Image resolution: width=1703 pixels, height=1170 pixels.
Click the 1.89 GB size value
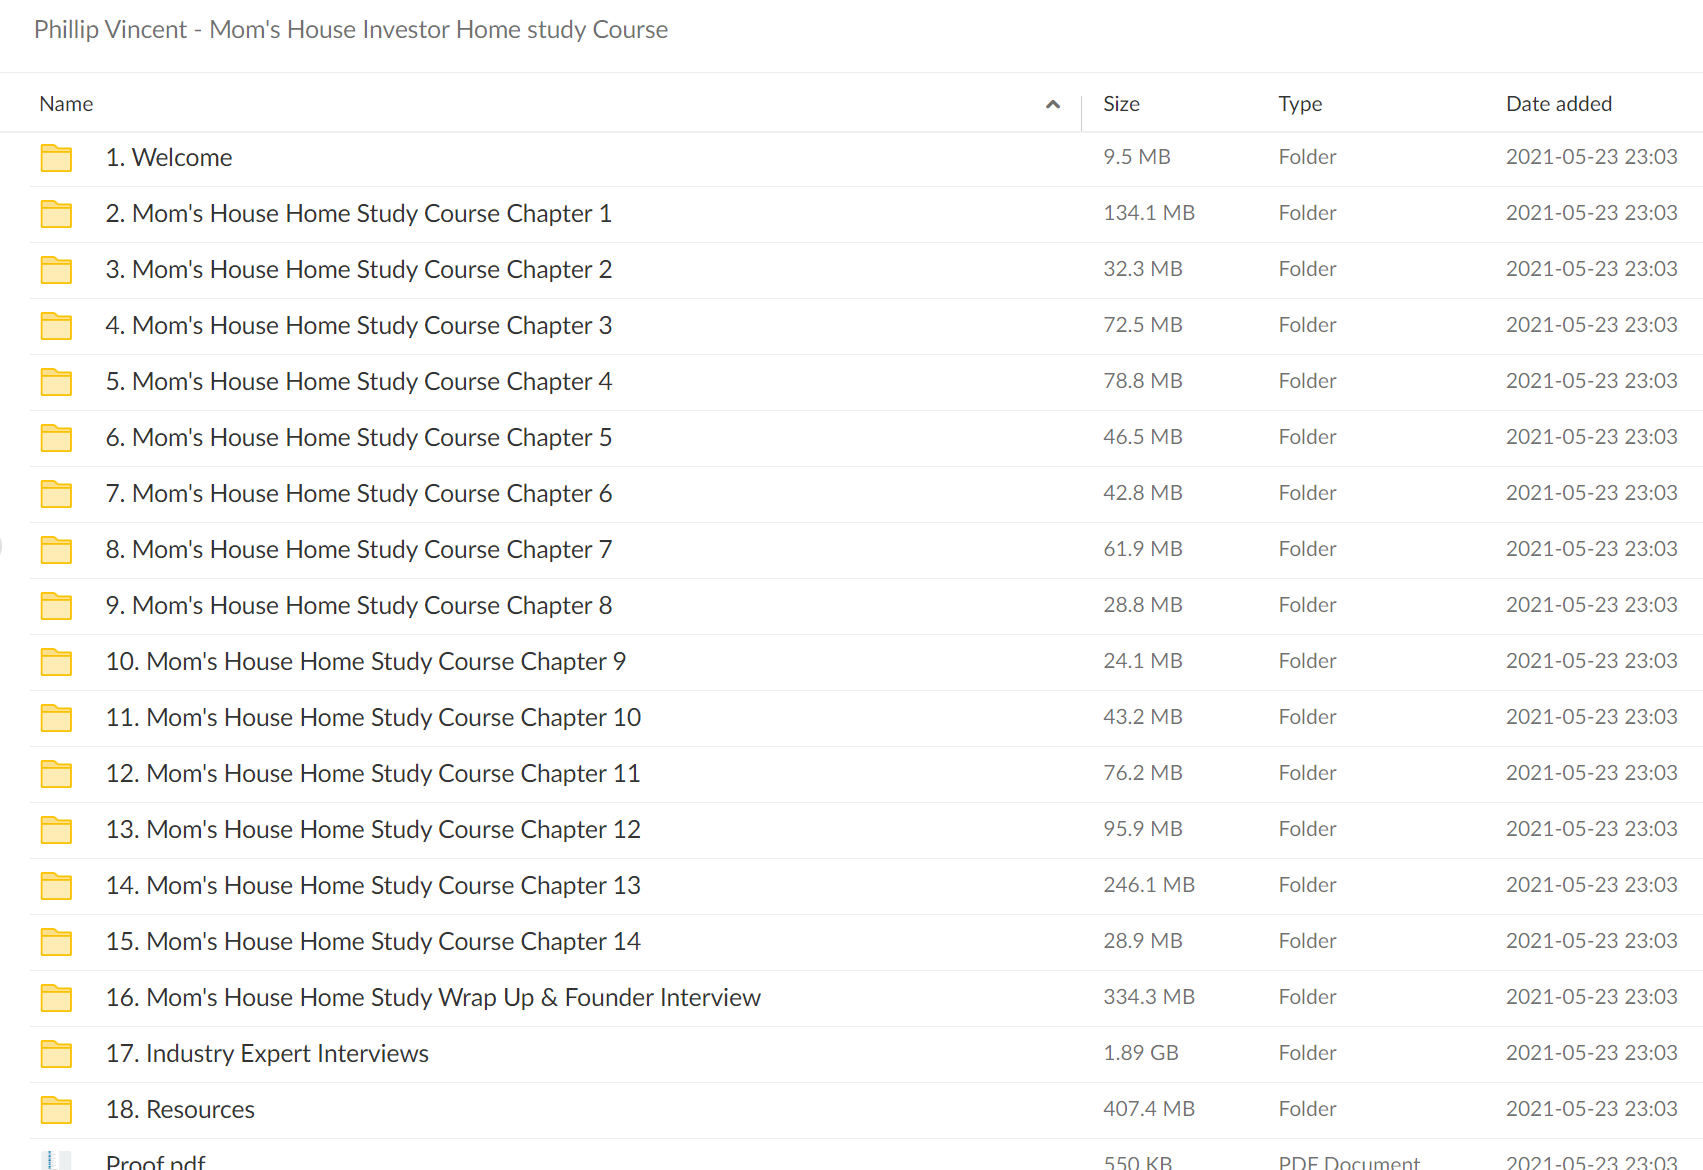pos(1141,1053)
